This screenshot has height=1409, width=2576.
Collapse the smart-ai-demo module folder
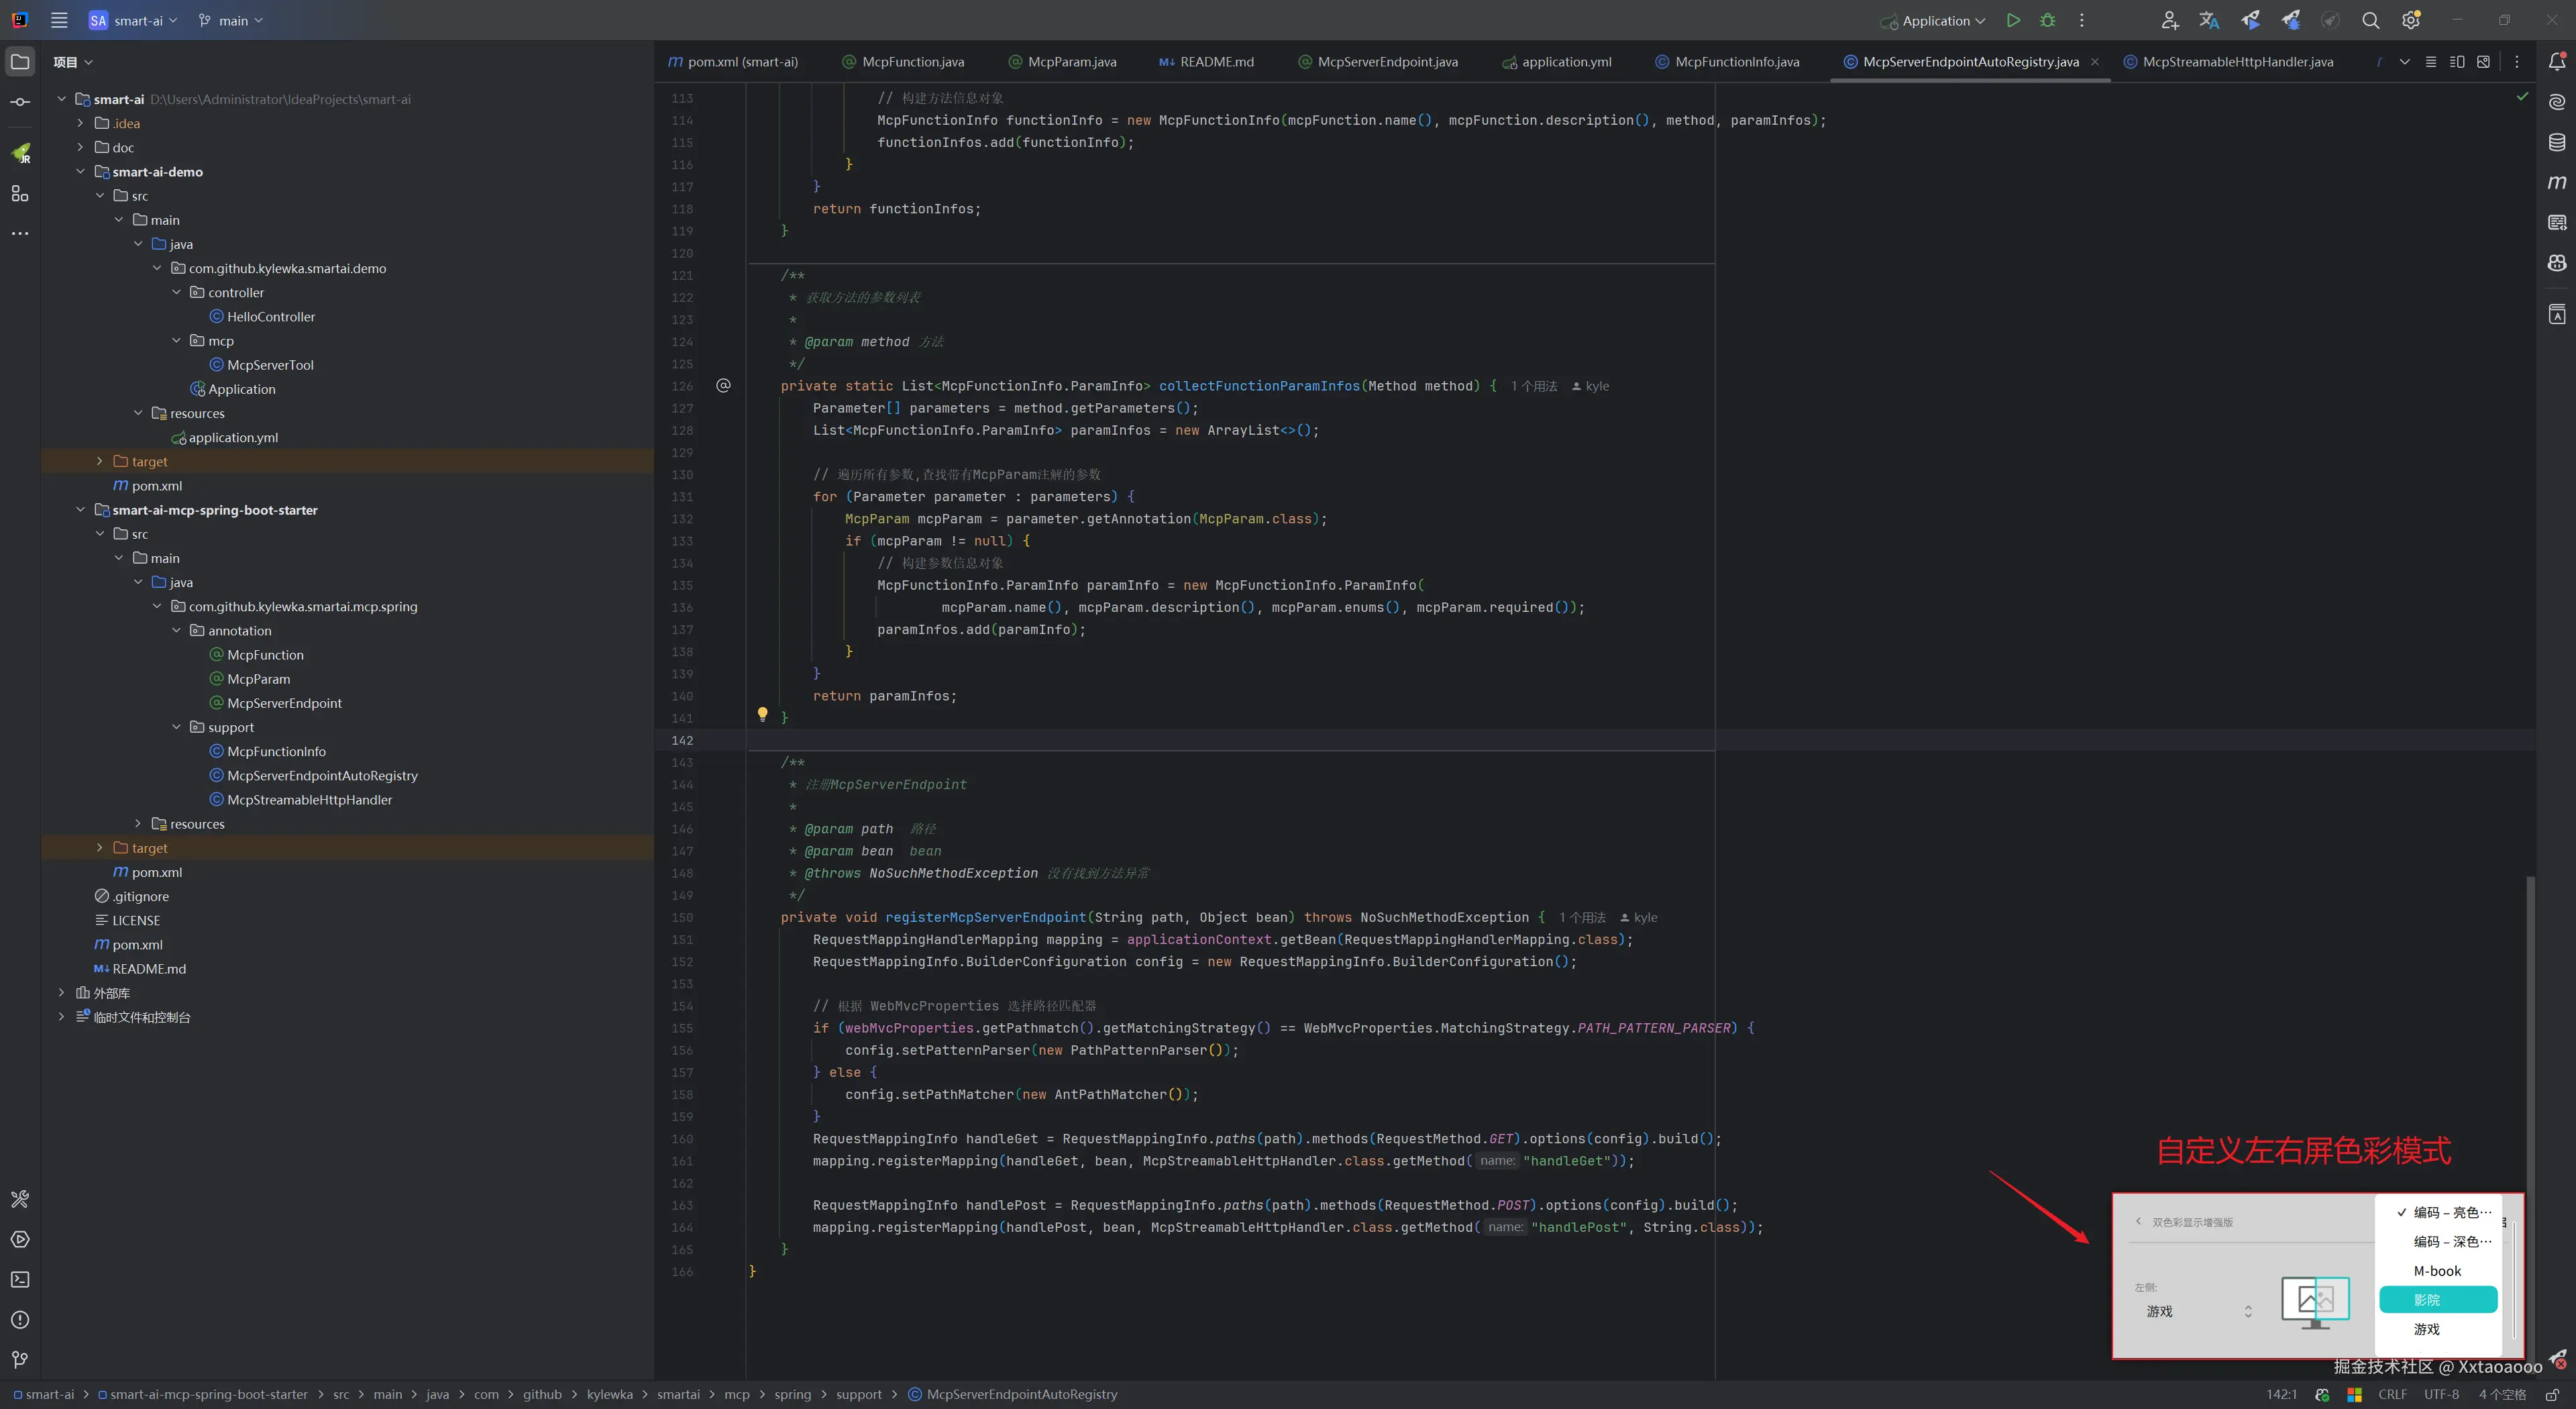click(x=81, y=172)
